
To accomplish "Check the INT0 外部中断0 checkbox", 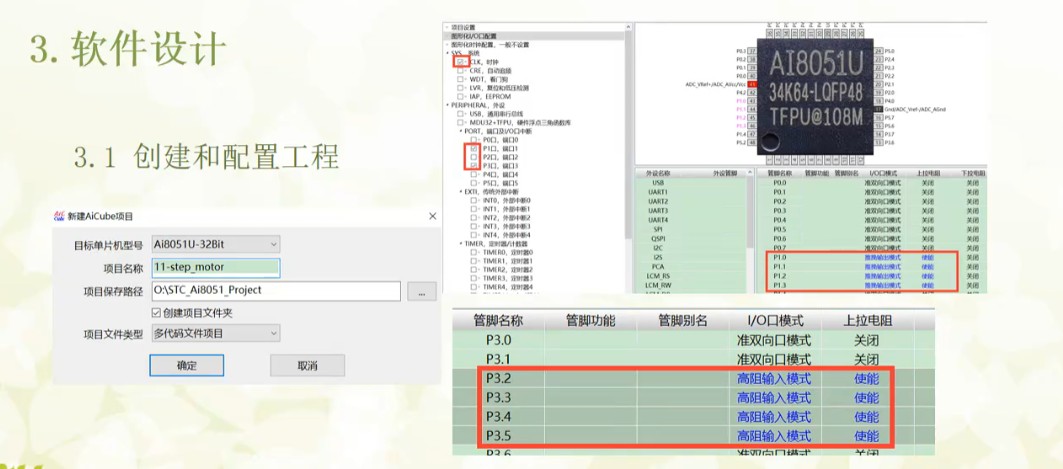I will (x=474, y=201).
